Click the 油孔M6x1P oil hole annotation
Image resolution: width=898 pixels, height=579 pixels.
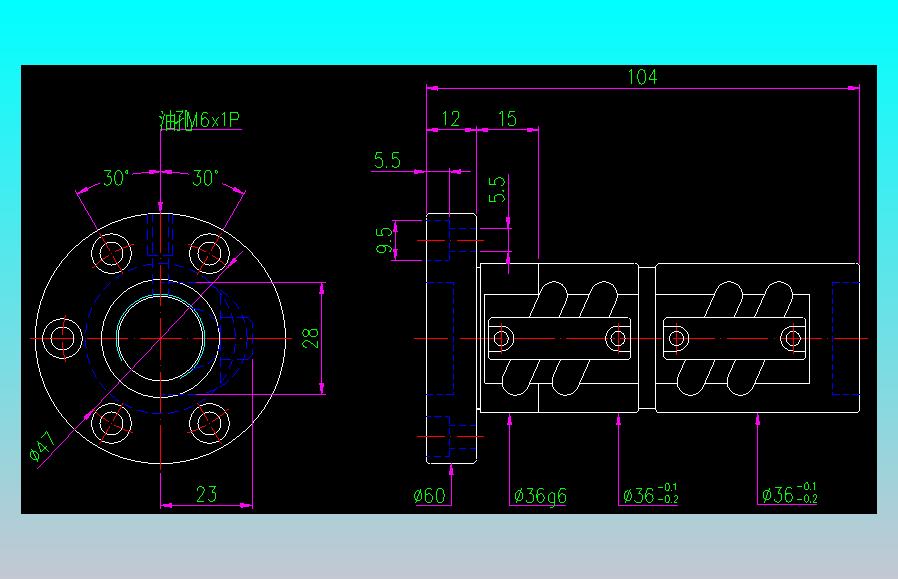click(199, 120)
